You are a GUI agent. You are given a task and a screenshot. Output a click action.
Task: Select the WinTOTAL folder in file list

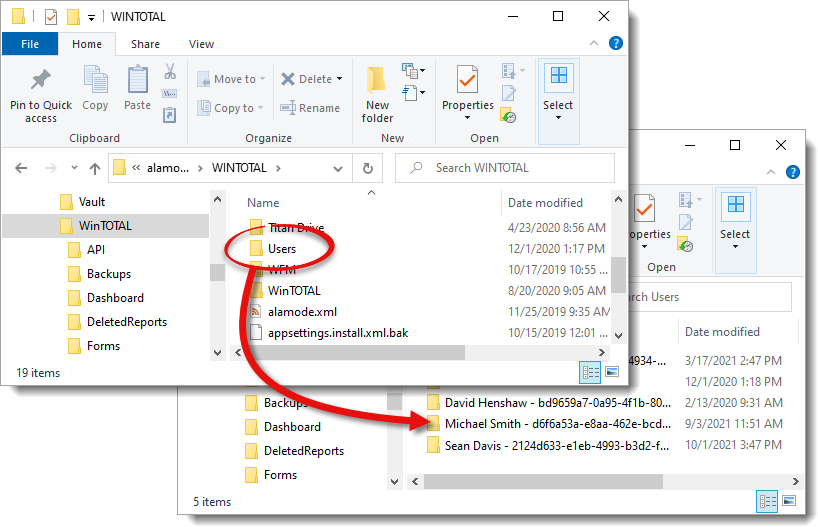click(x=285, y=291)
